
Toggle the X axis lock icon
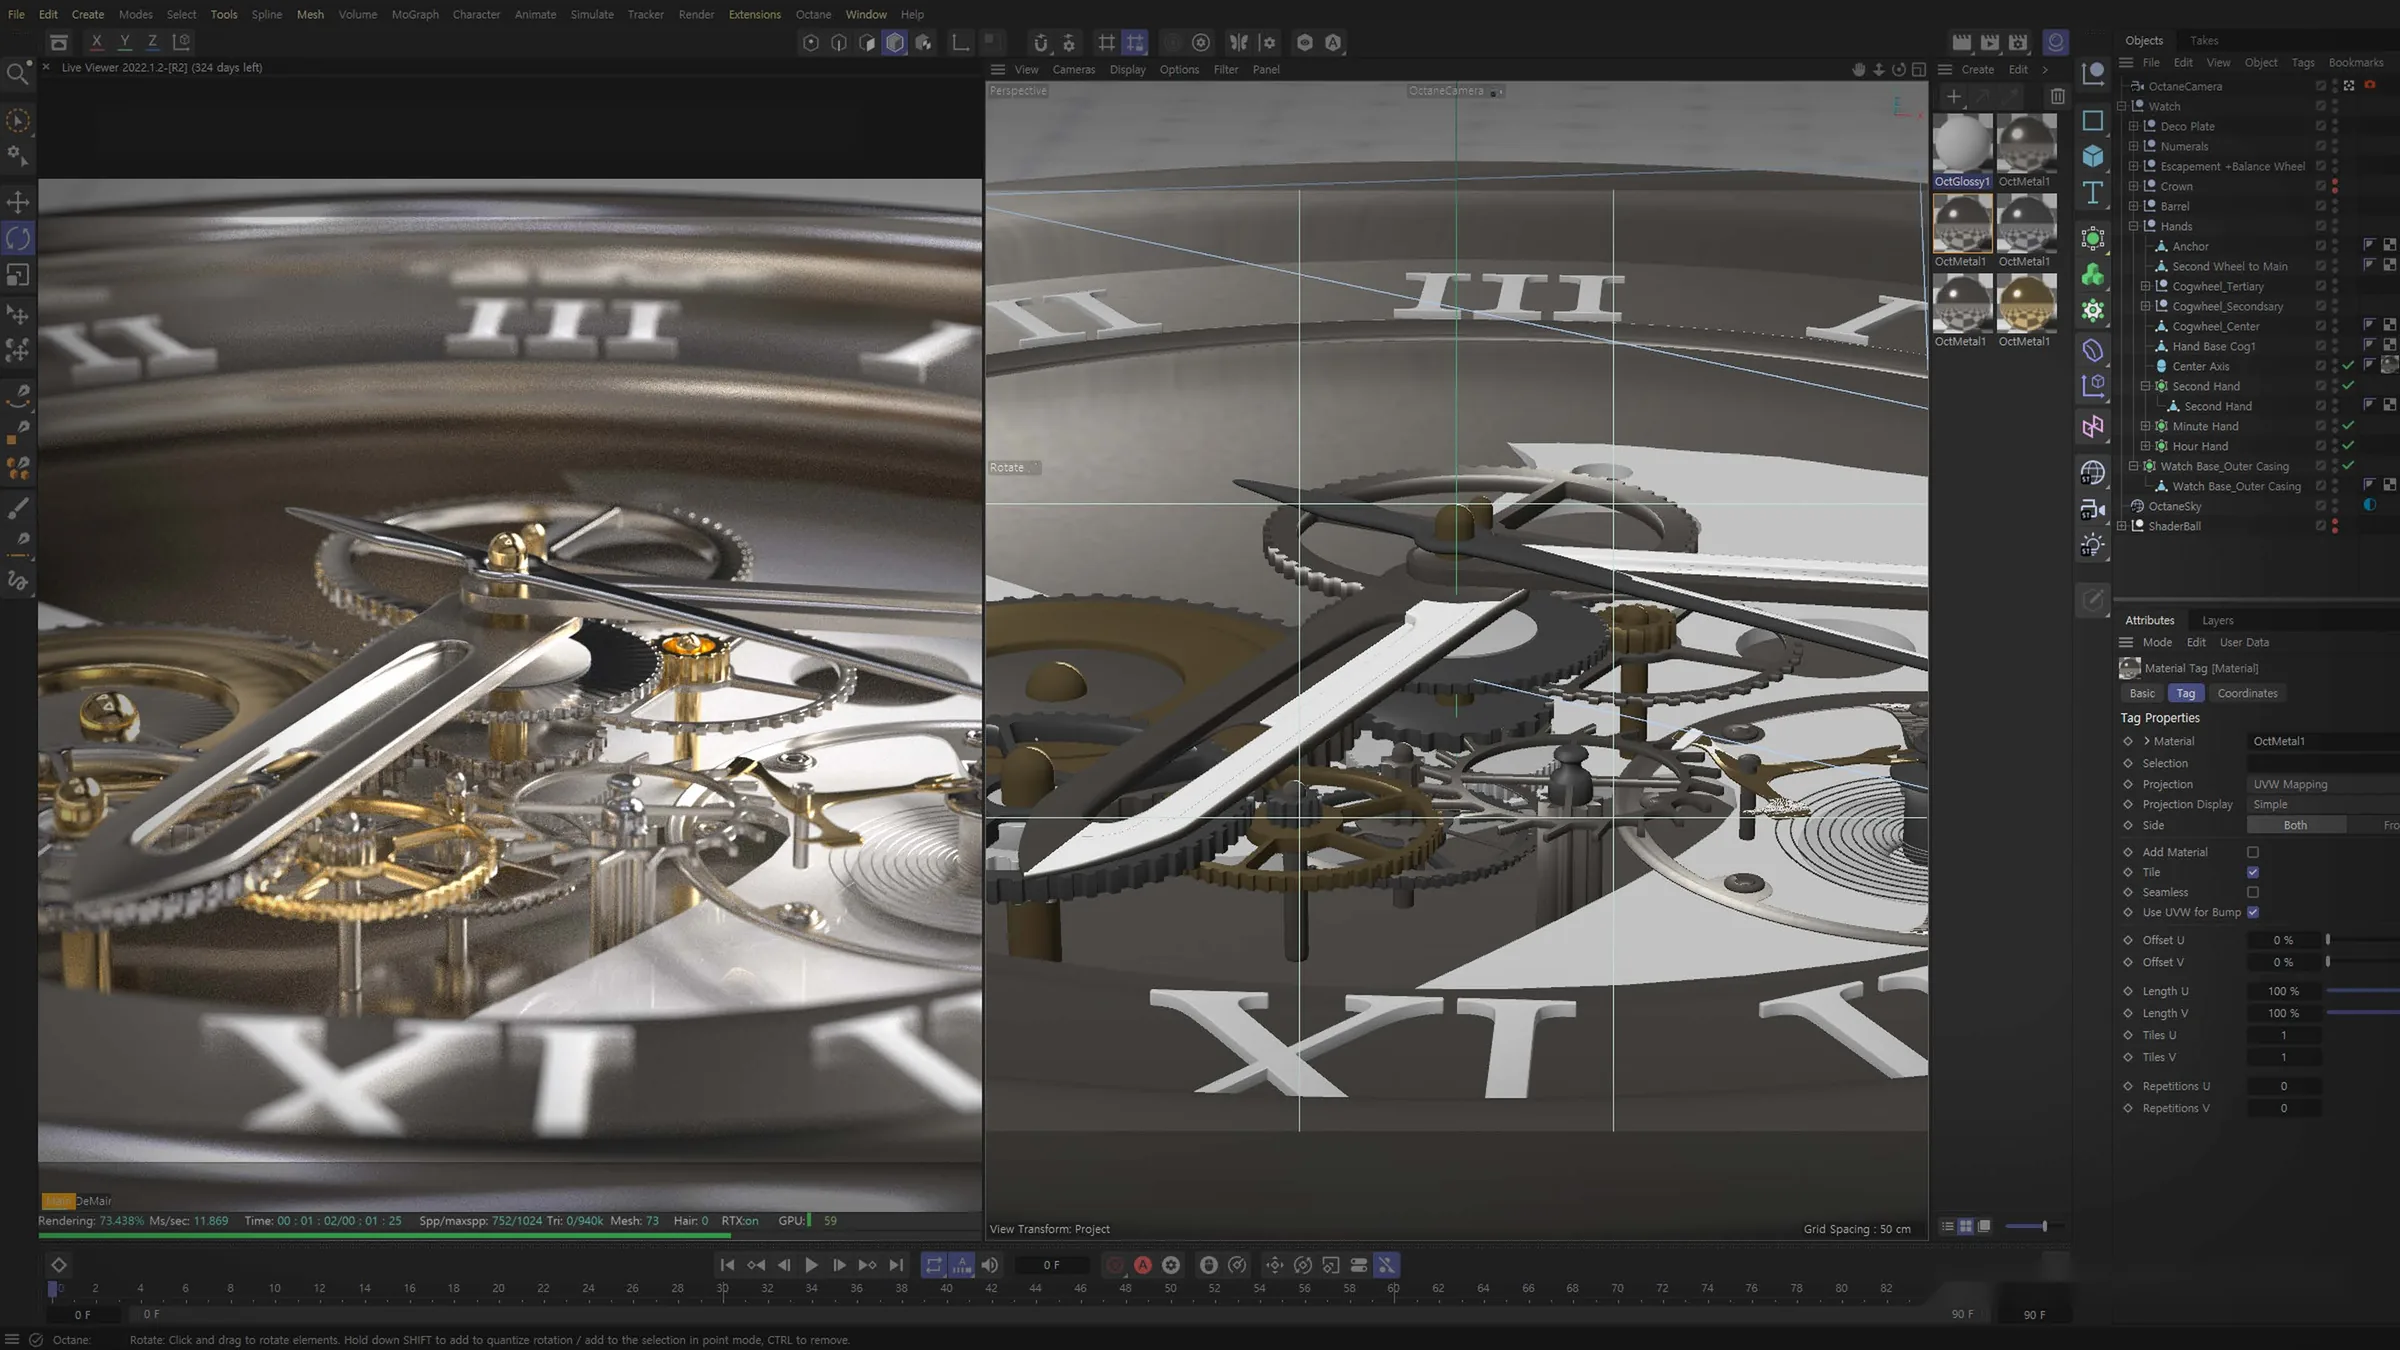(x=96, y=42)
